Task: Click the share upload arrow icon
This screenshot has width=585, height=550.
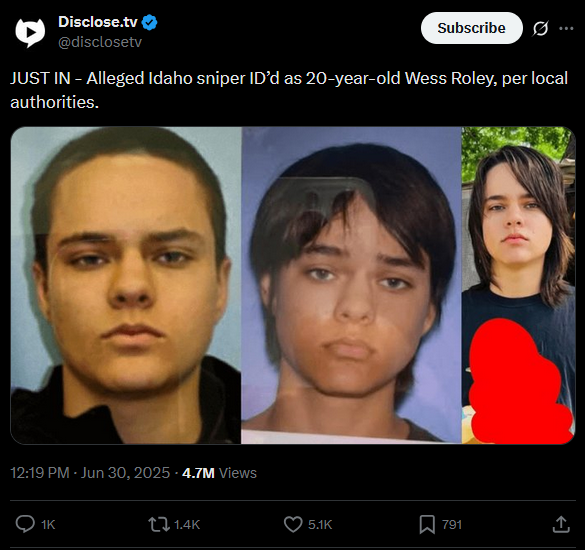Action: point(561,524)
